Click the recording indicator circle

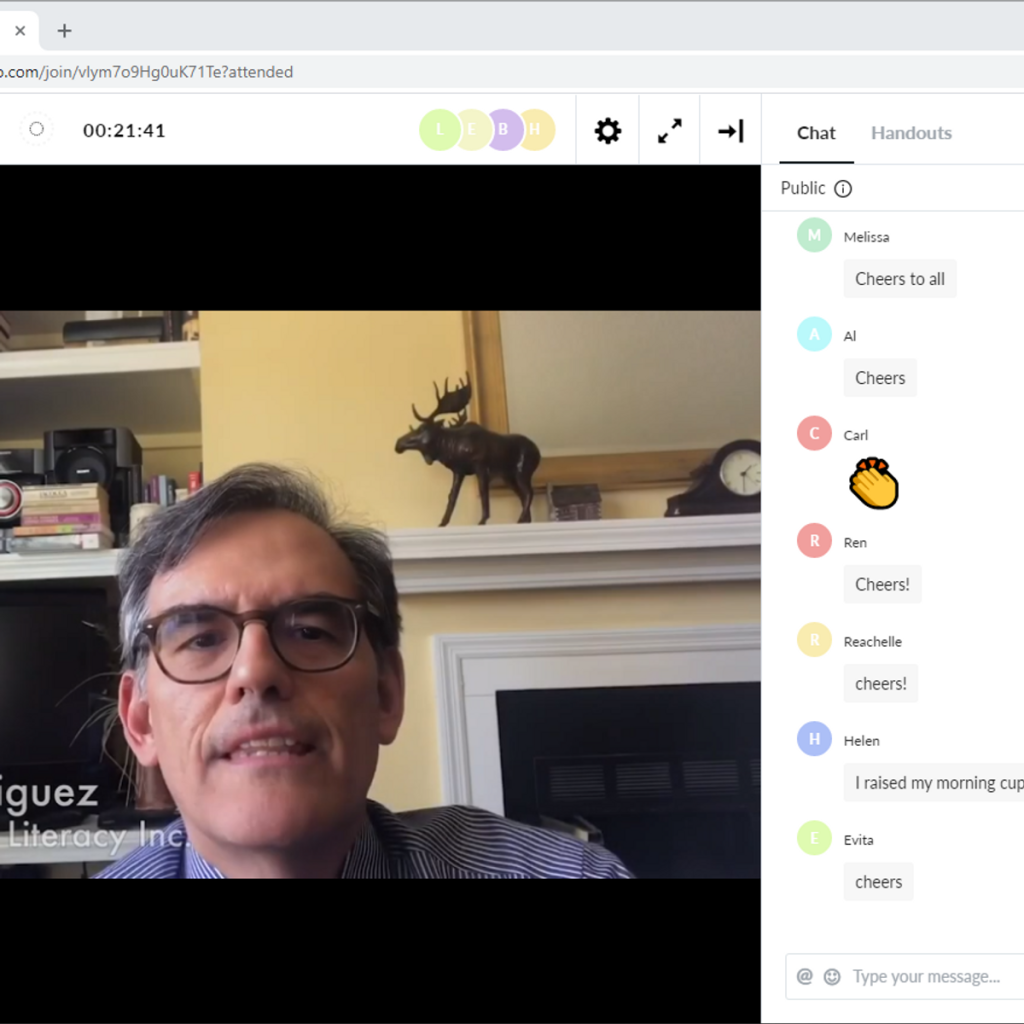37,129
